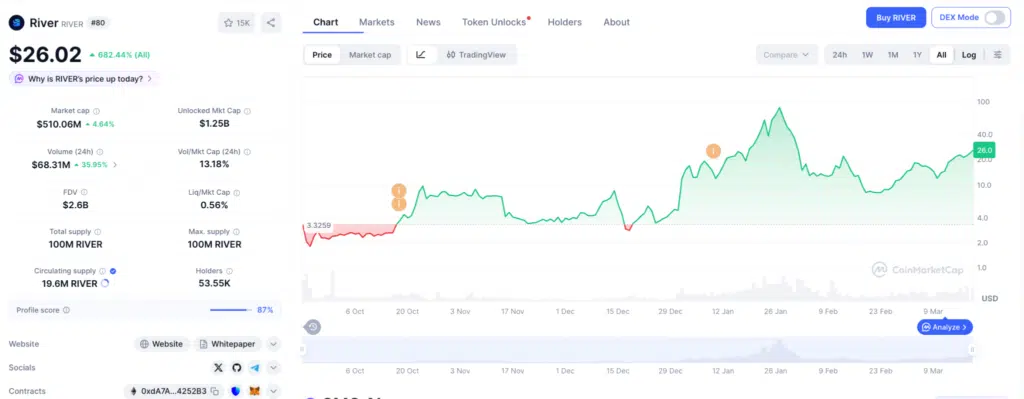
Task: Open Why is RIVER's price up today
Action: pyautogui.click(x=83, y=79)
